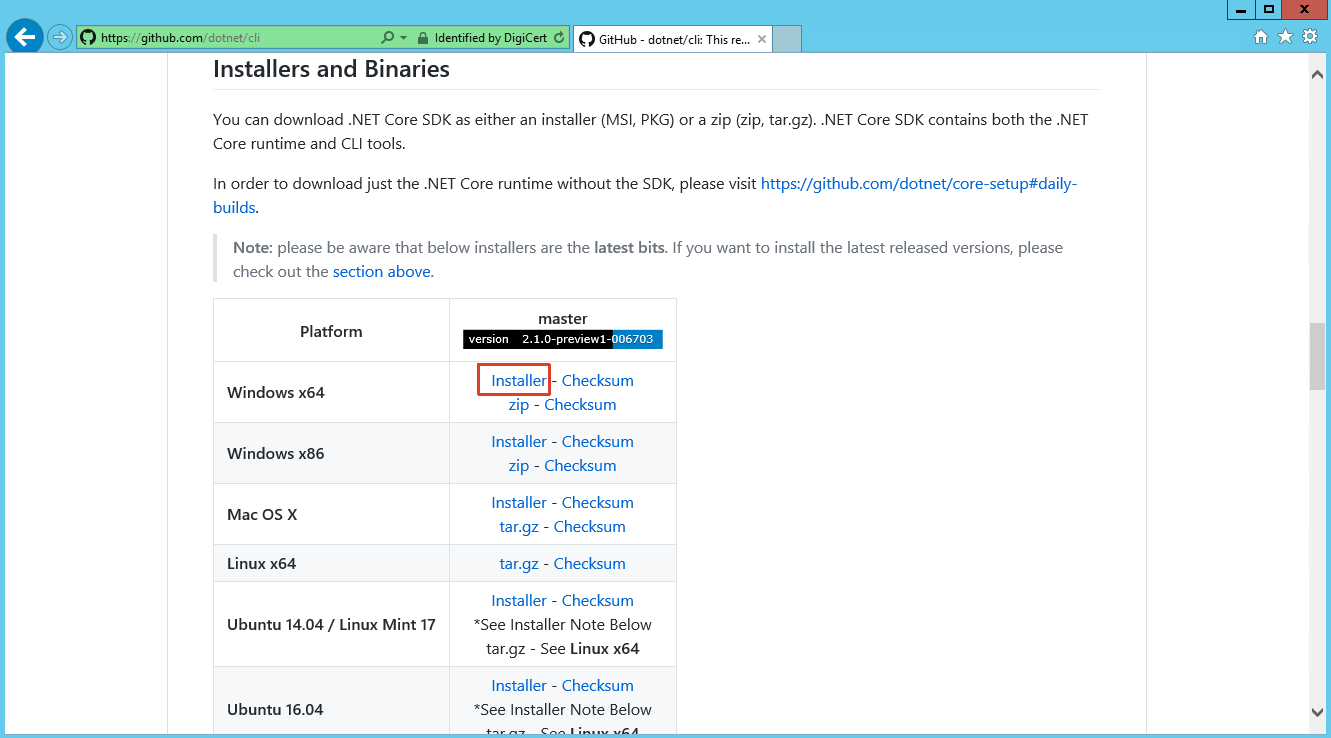Download Windows x86 zip
The width and height of the screenshot is (1331, 738).
click(x=519, y=466)
